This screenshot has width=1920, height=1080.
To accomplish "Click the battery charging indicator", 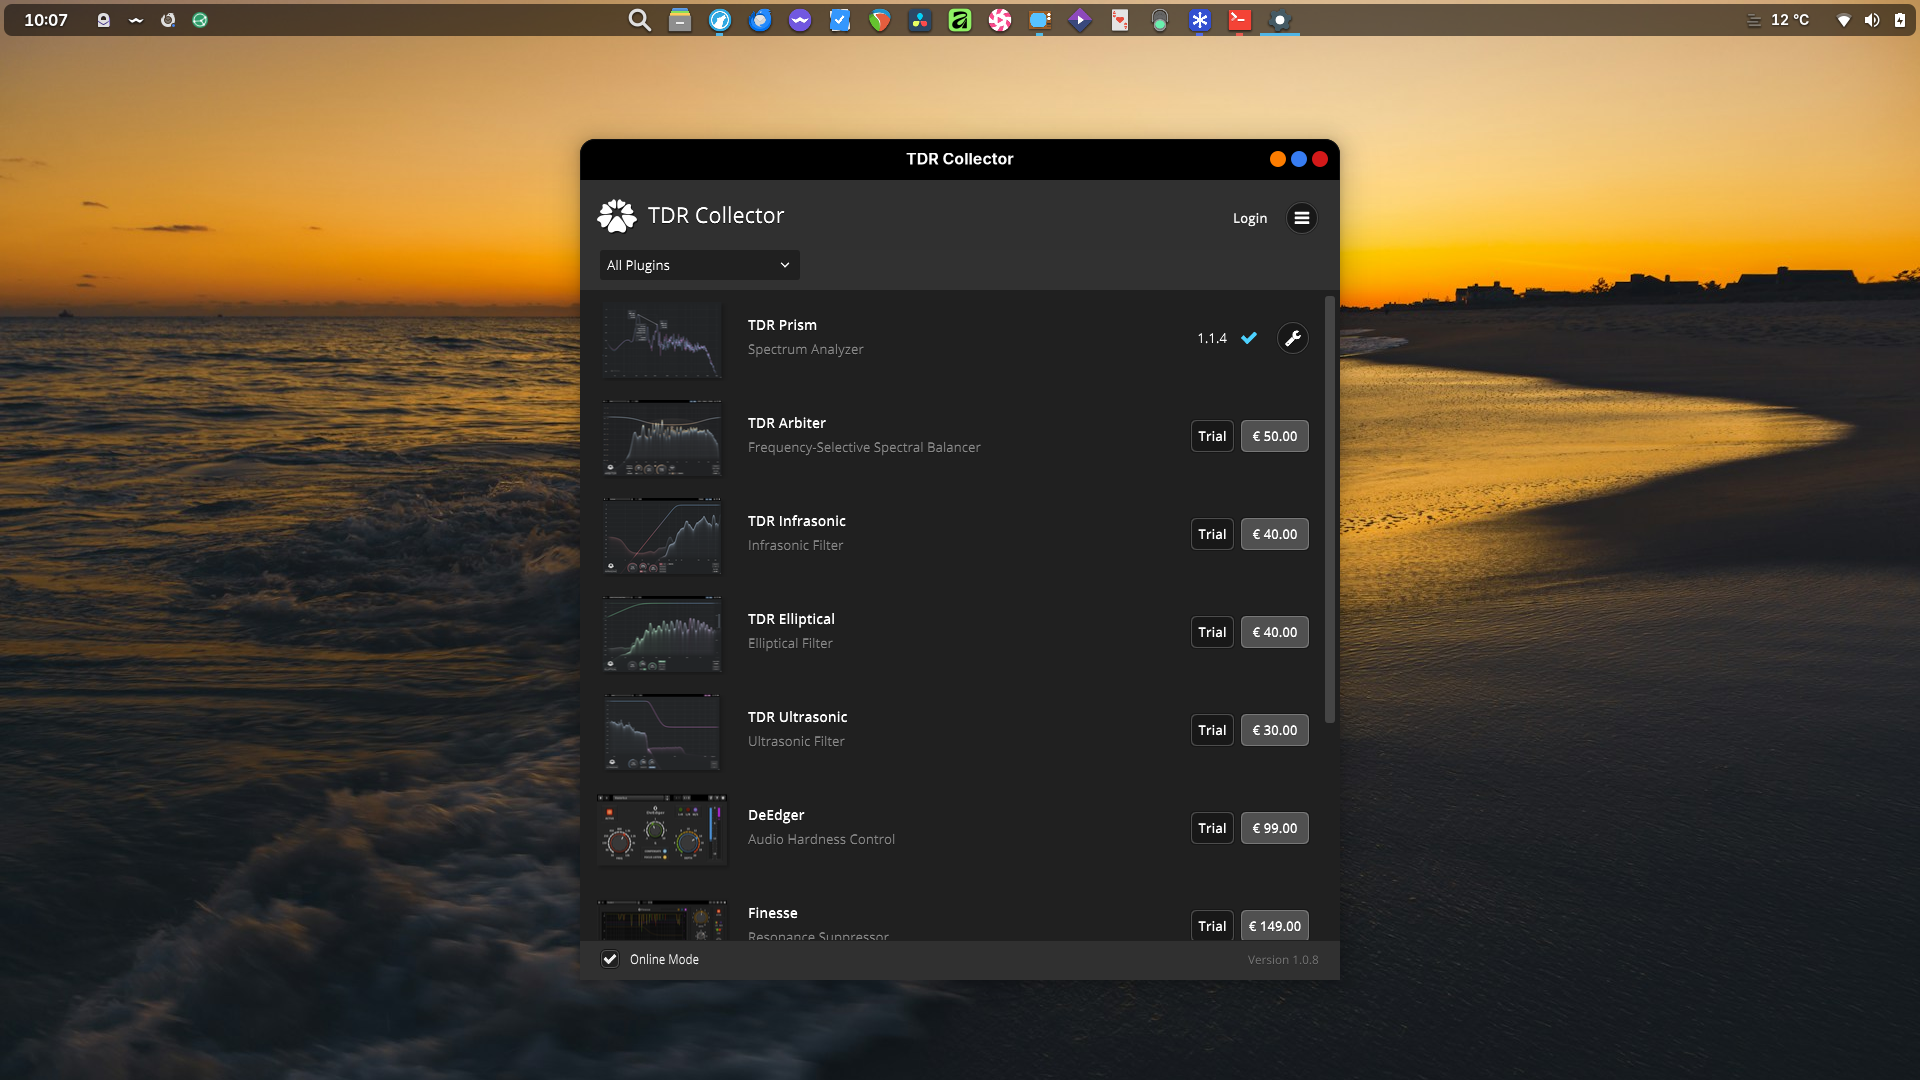I will pos(1900,20).
